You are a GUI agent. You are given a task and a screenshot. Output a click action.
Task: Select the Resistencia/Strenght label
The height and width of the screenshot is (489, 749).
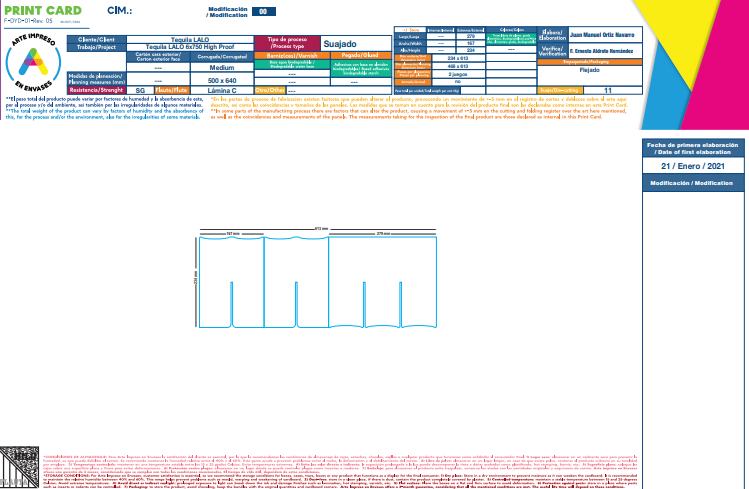(x=96, y=90)
